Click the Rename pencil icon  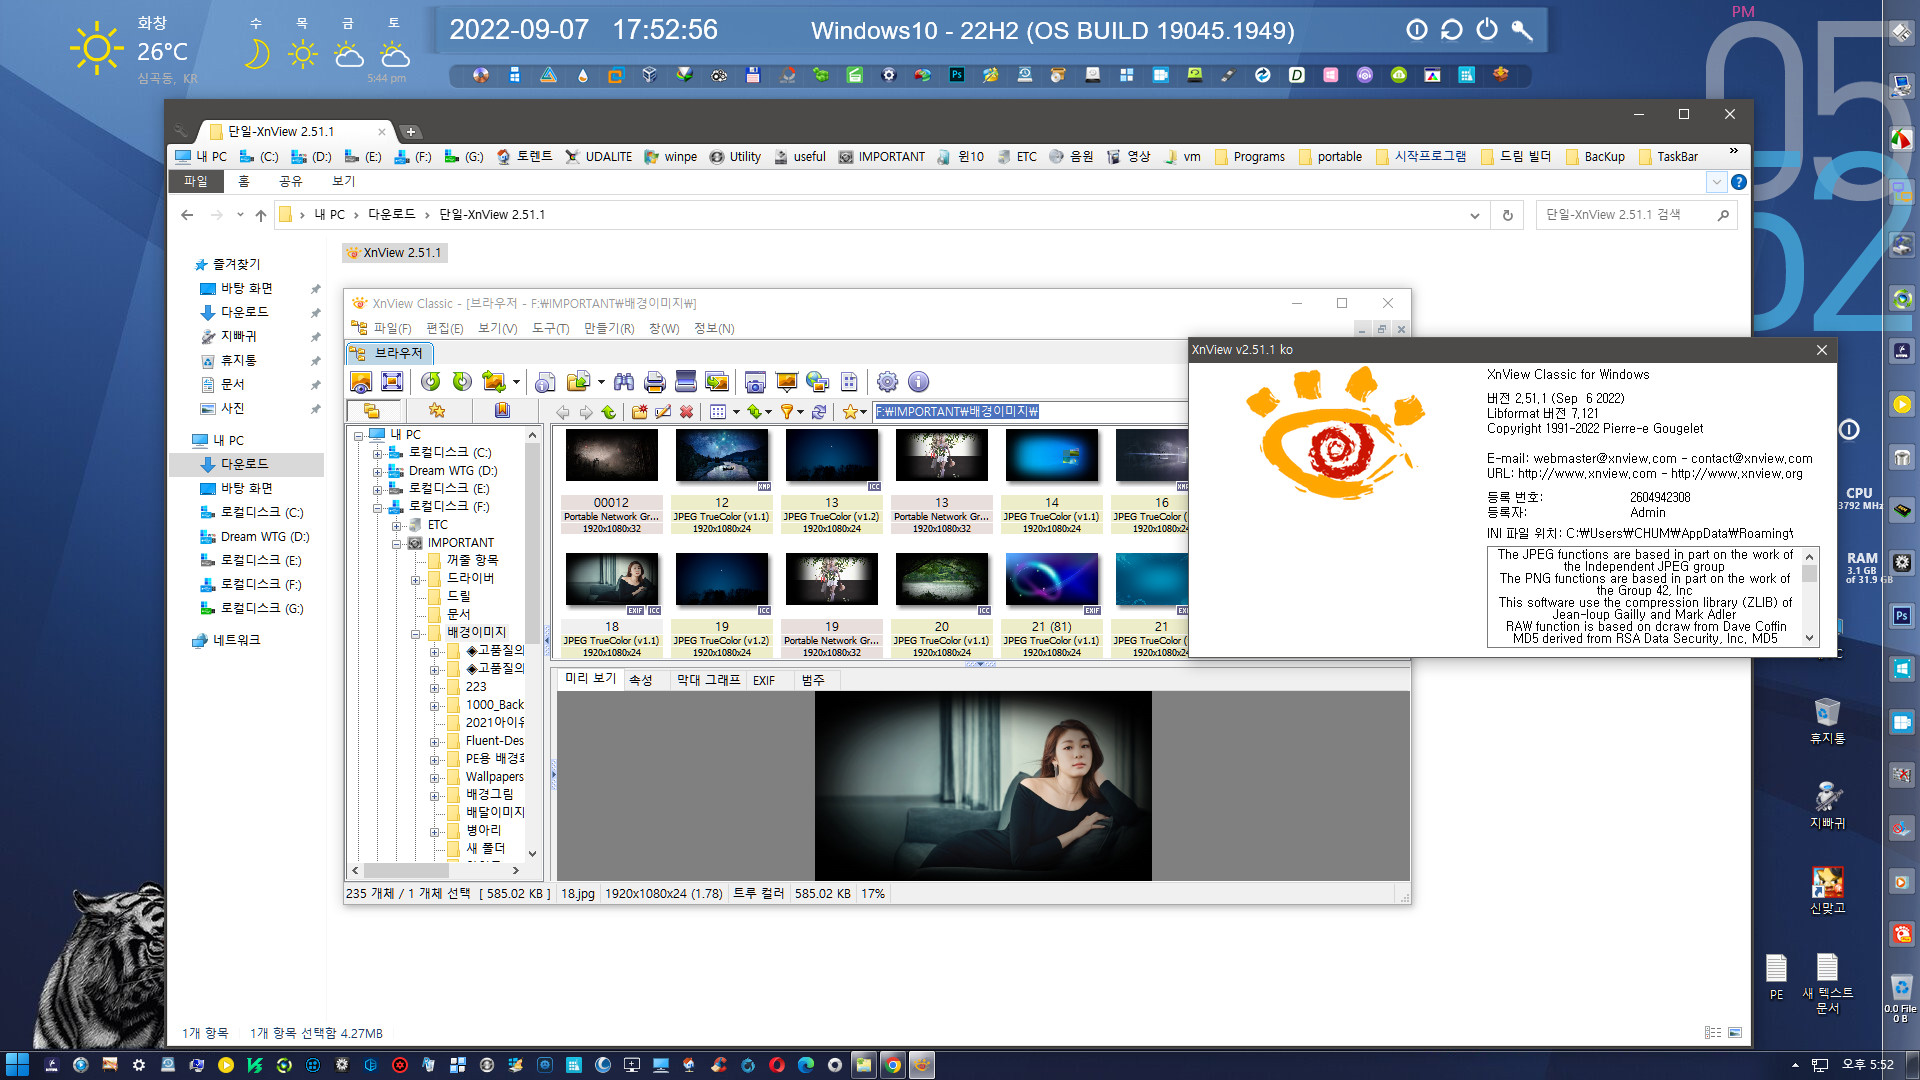coord(663,412)
